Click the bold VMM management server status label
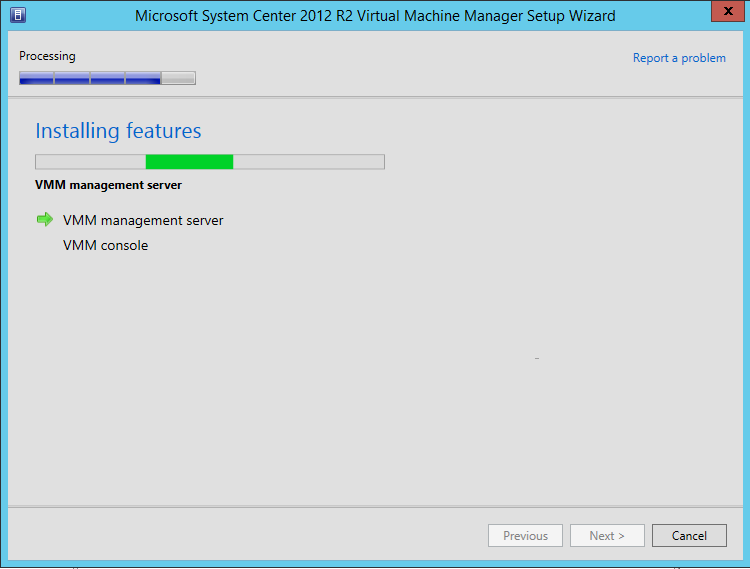The height and width of the screenshot is (569, 750). click(x=108, y=185)
